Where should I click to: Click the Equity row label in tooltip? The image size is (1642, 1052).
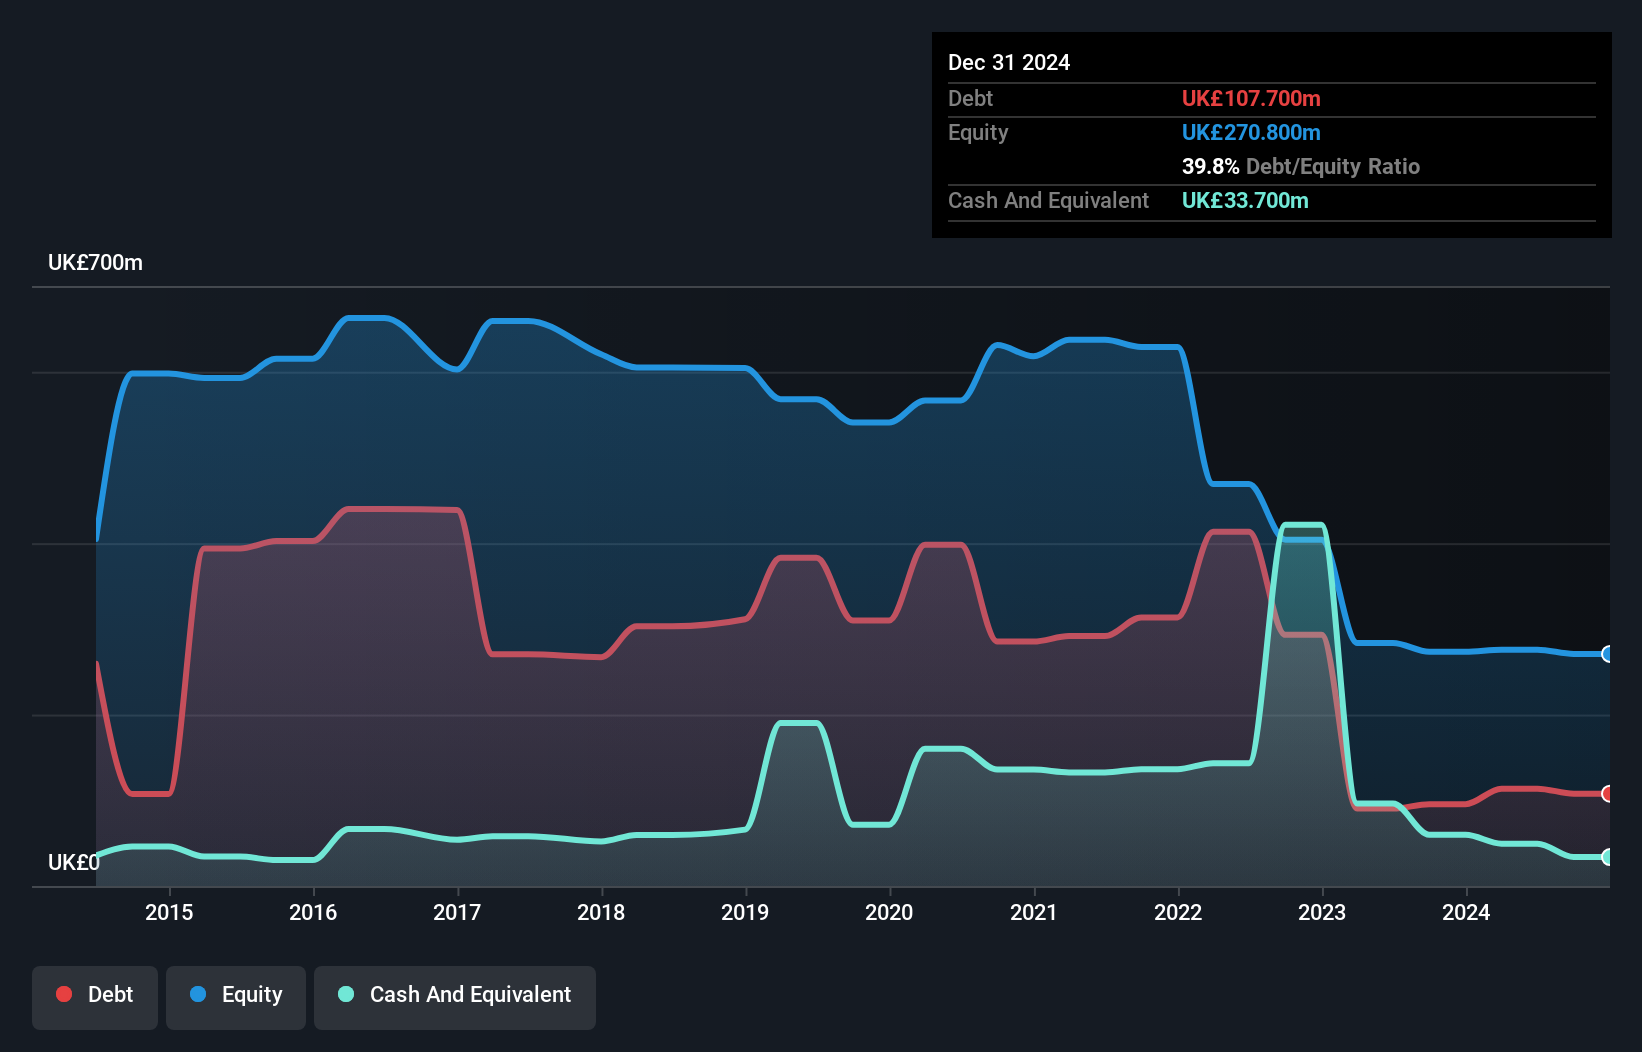[x=978, y=132]
